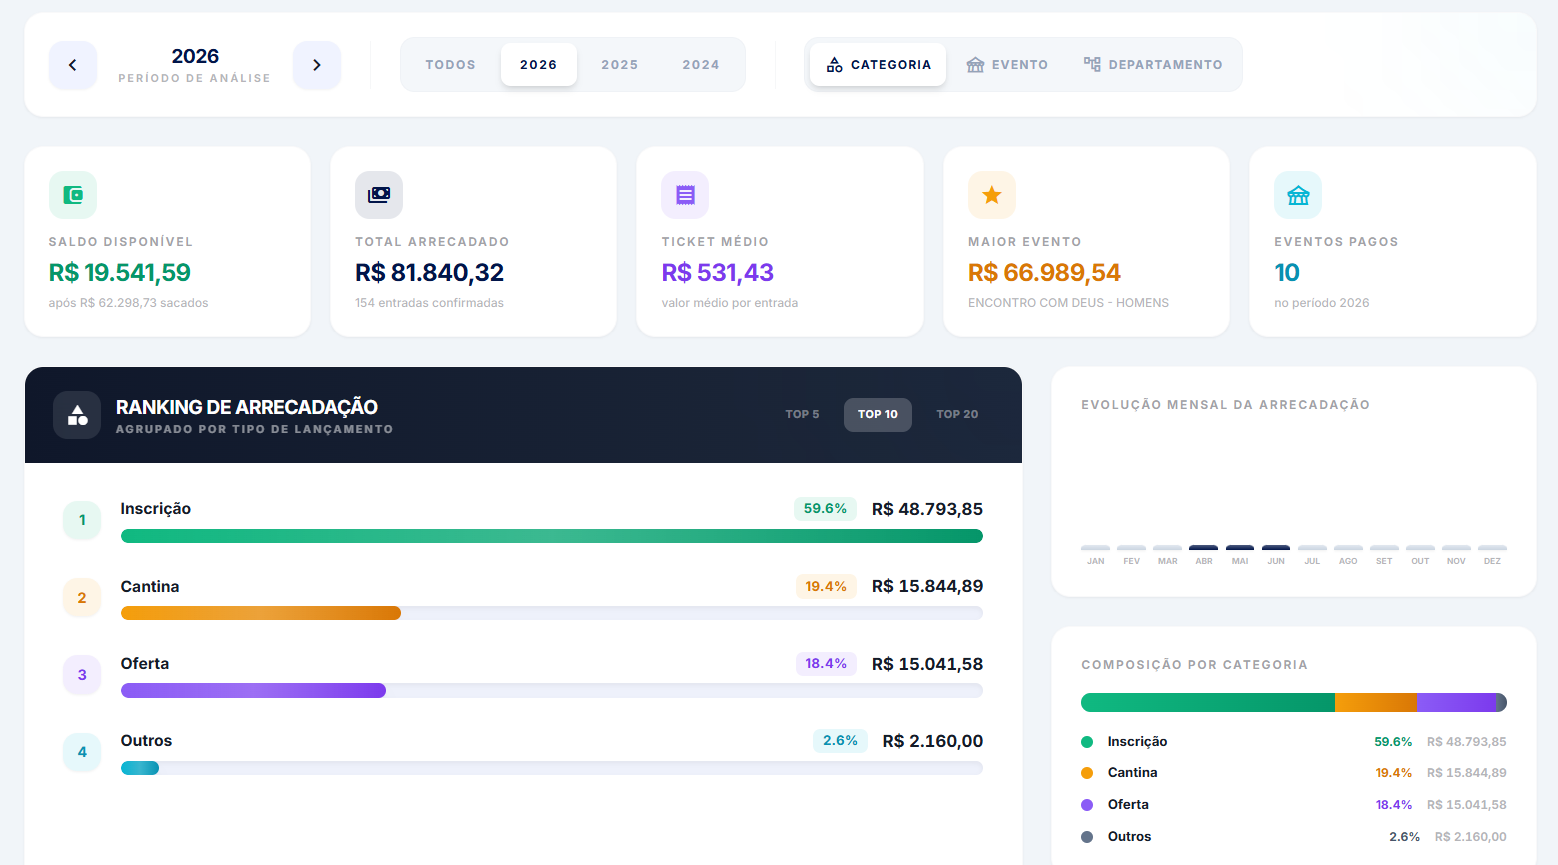The image size is (1558, 865).
Task: Click the Eventos Pagos building icon
Action: (1298, 195)
